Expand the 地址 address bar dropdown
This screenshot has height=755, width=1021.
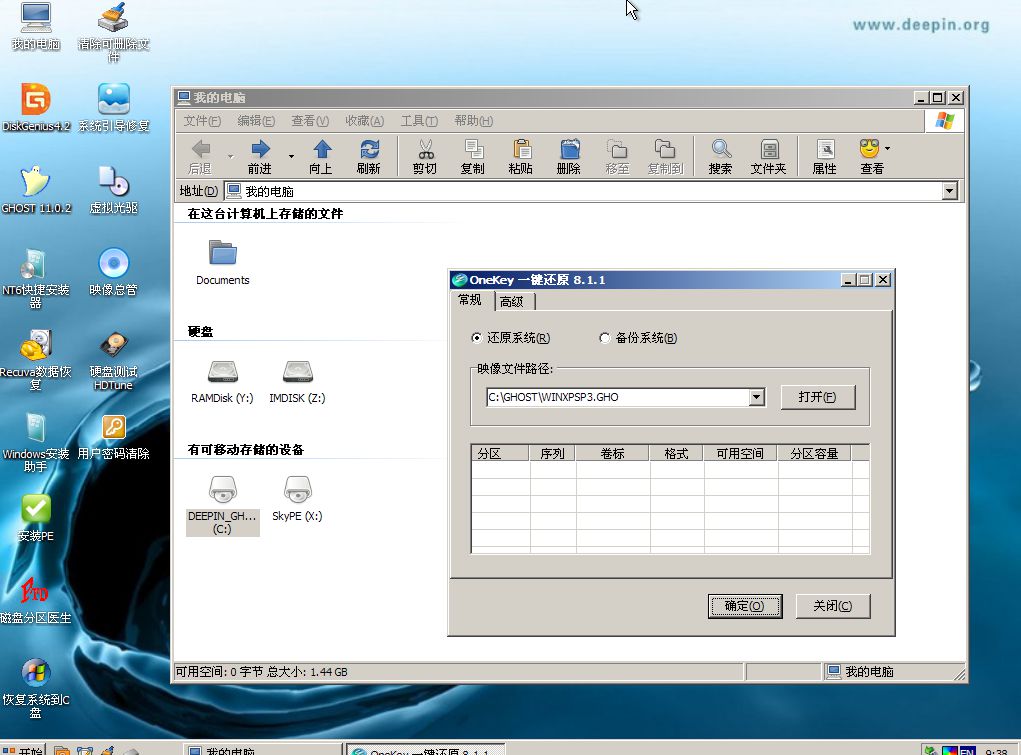(950, 191)
